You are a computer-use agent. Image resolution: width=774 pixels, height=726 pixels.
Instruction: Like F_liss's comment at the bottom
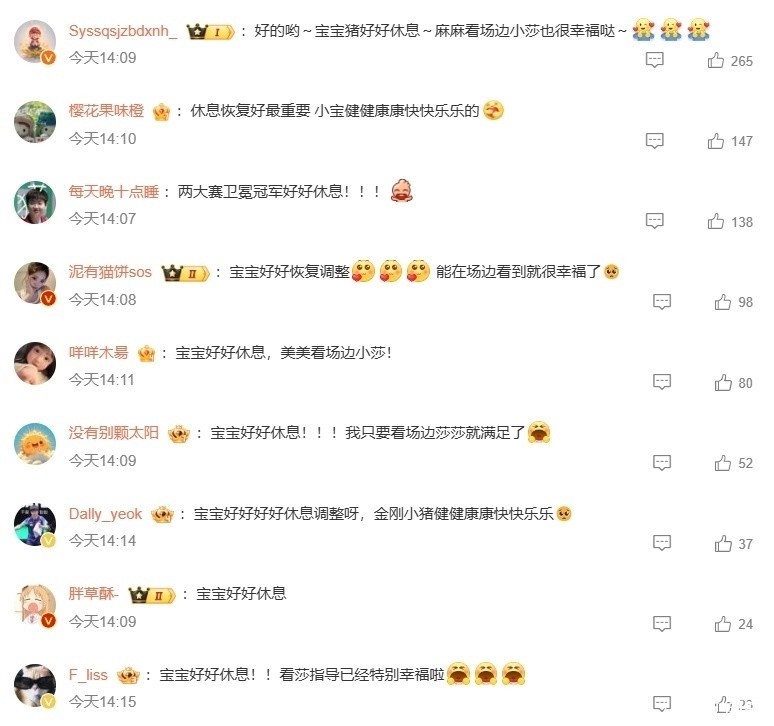(x=723, y=704)
